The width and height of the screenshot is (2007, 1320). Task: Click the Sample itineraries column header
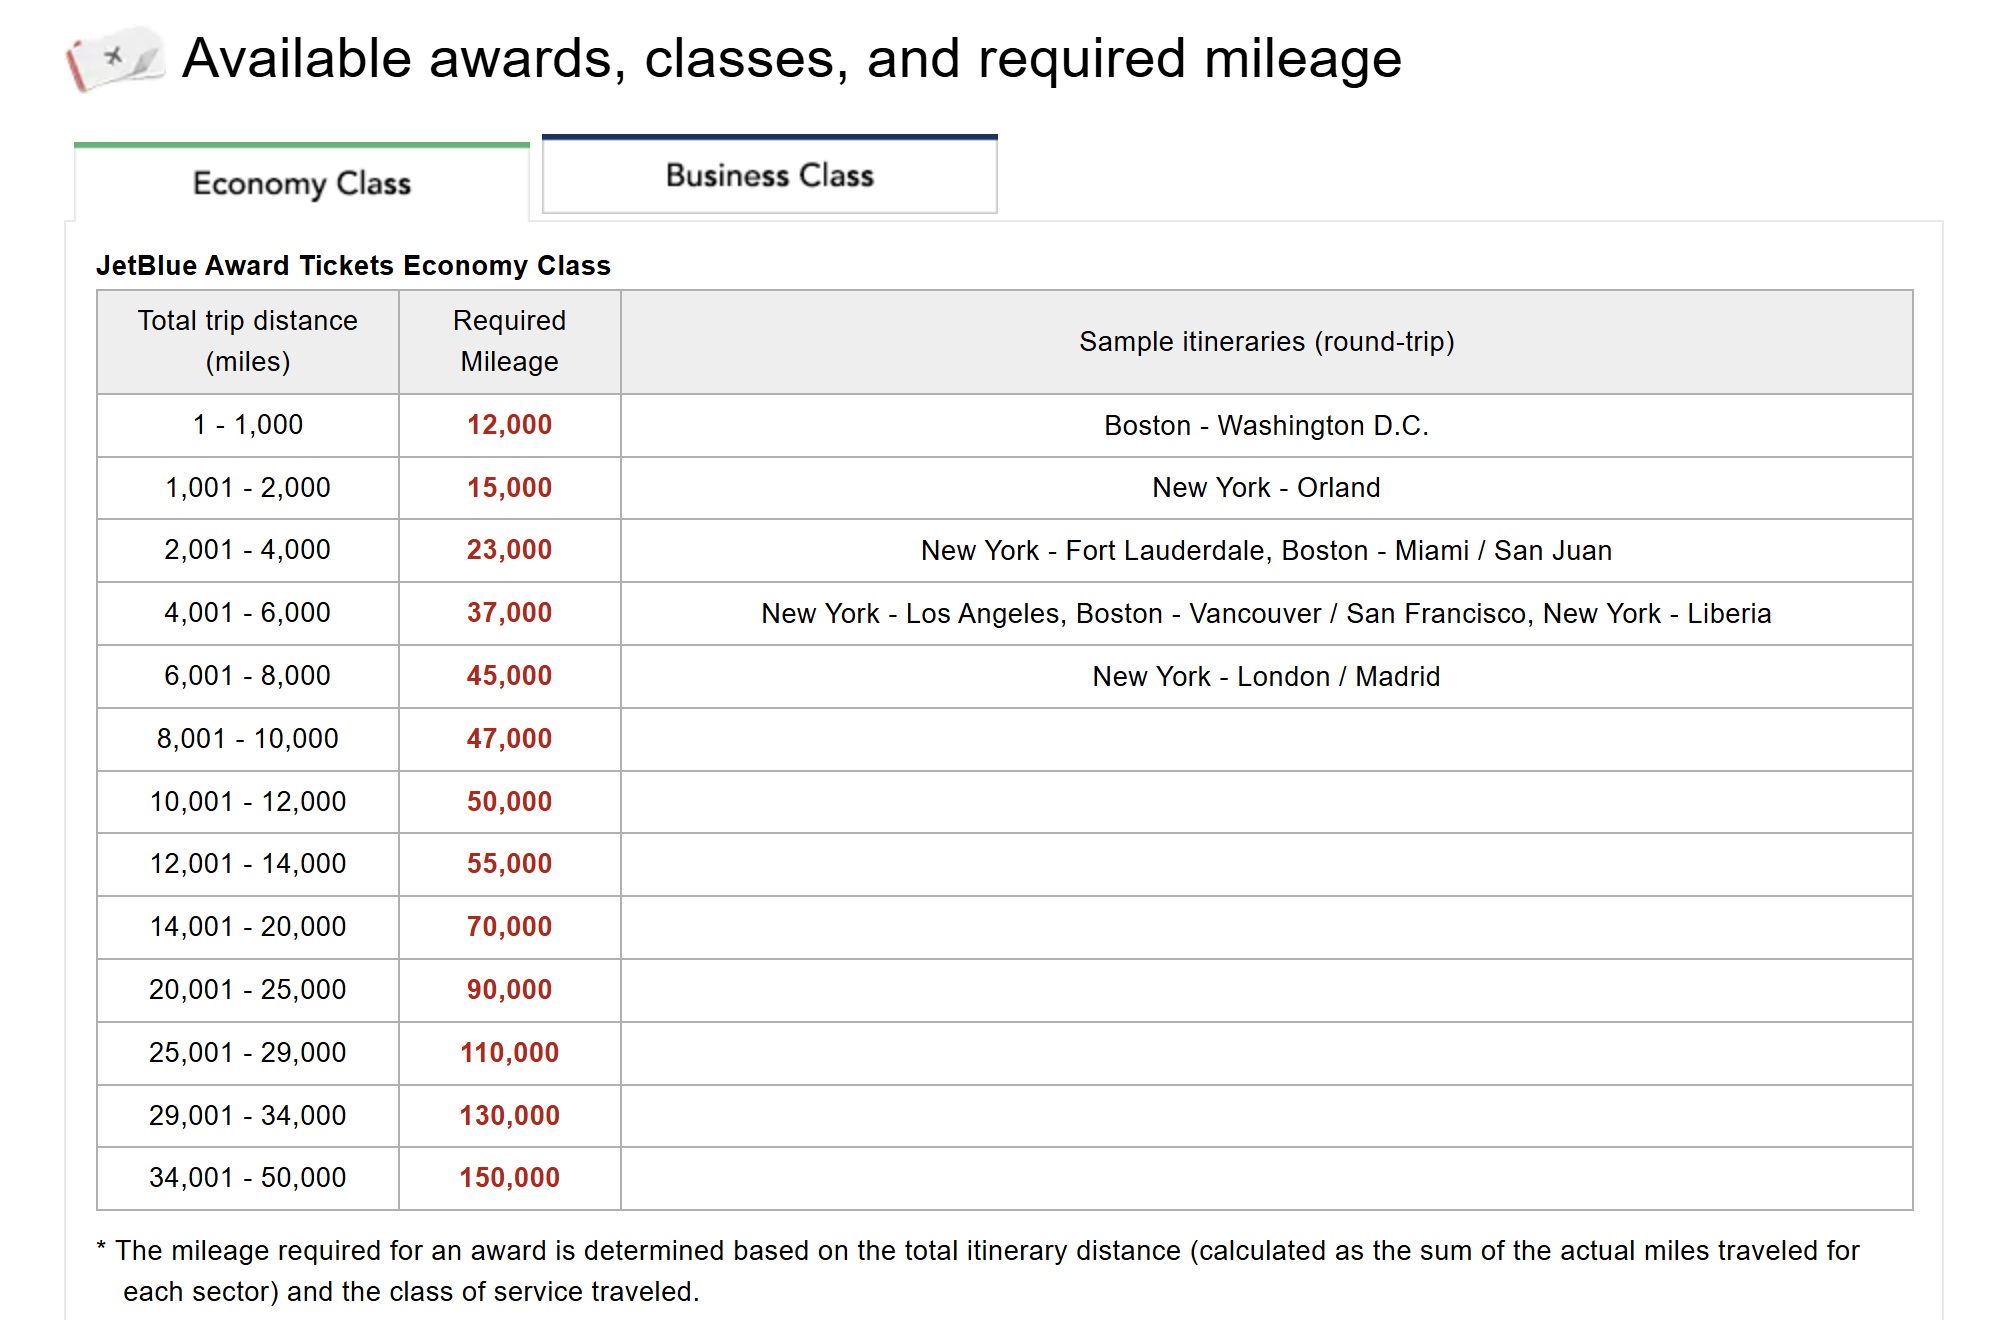point(1266,342)
